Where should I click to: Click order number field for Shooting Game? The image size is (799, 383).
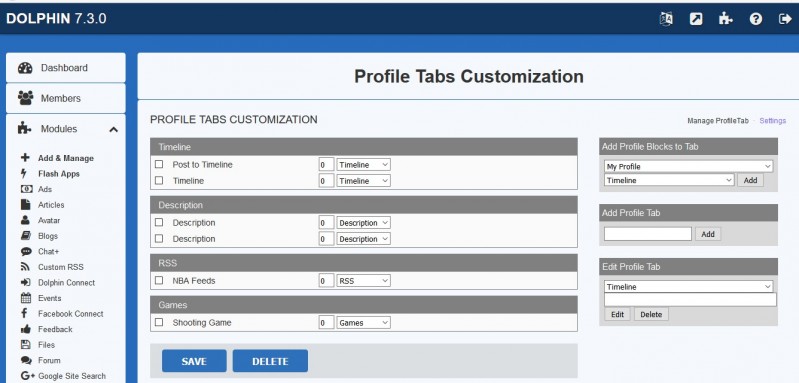click(x=326, y=322)
